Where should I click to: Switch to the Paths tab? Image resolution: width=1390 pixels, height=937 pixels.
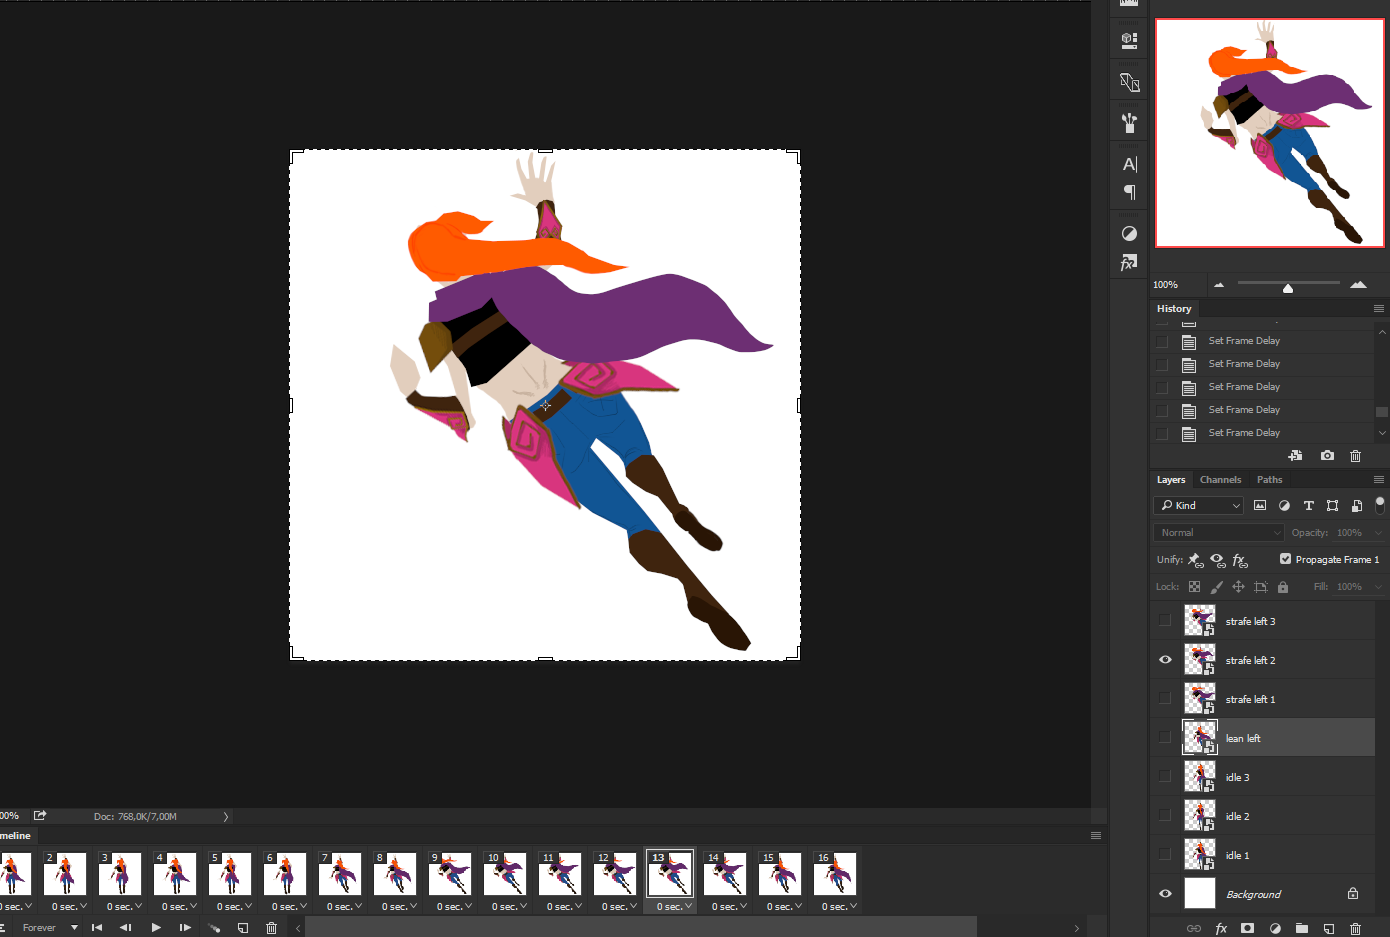(x=1269, y=480)
